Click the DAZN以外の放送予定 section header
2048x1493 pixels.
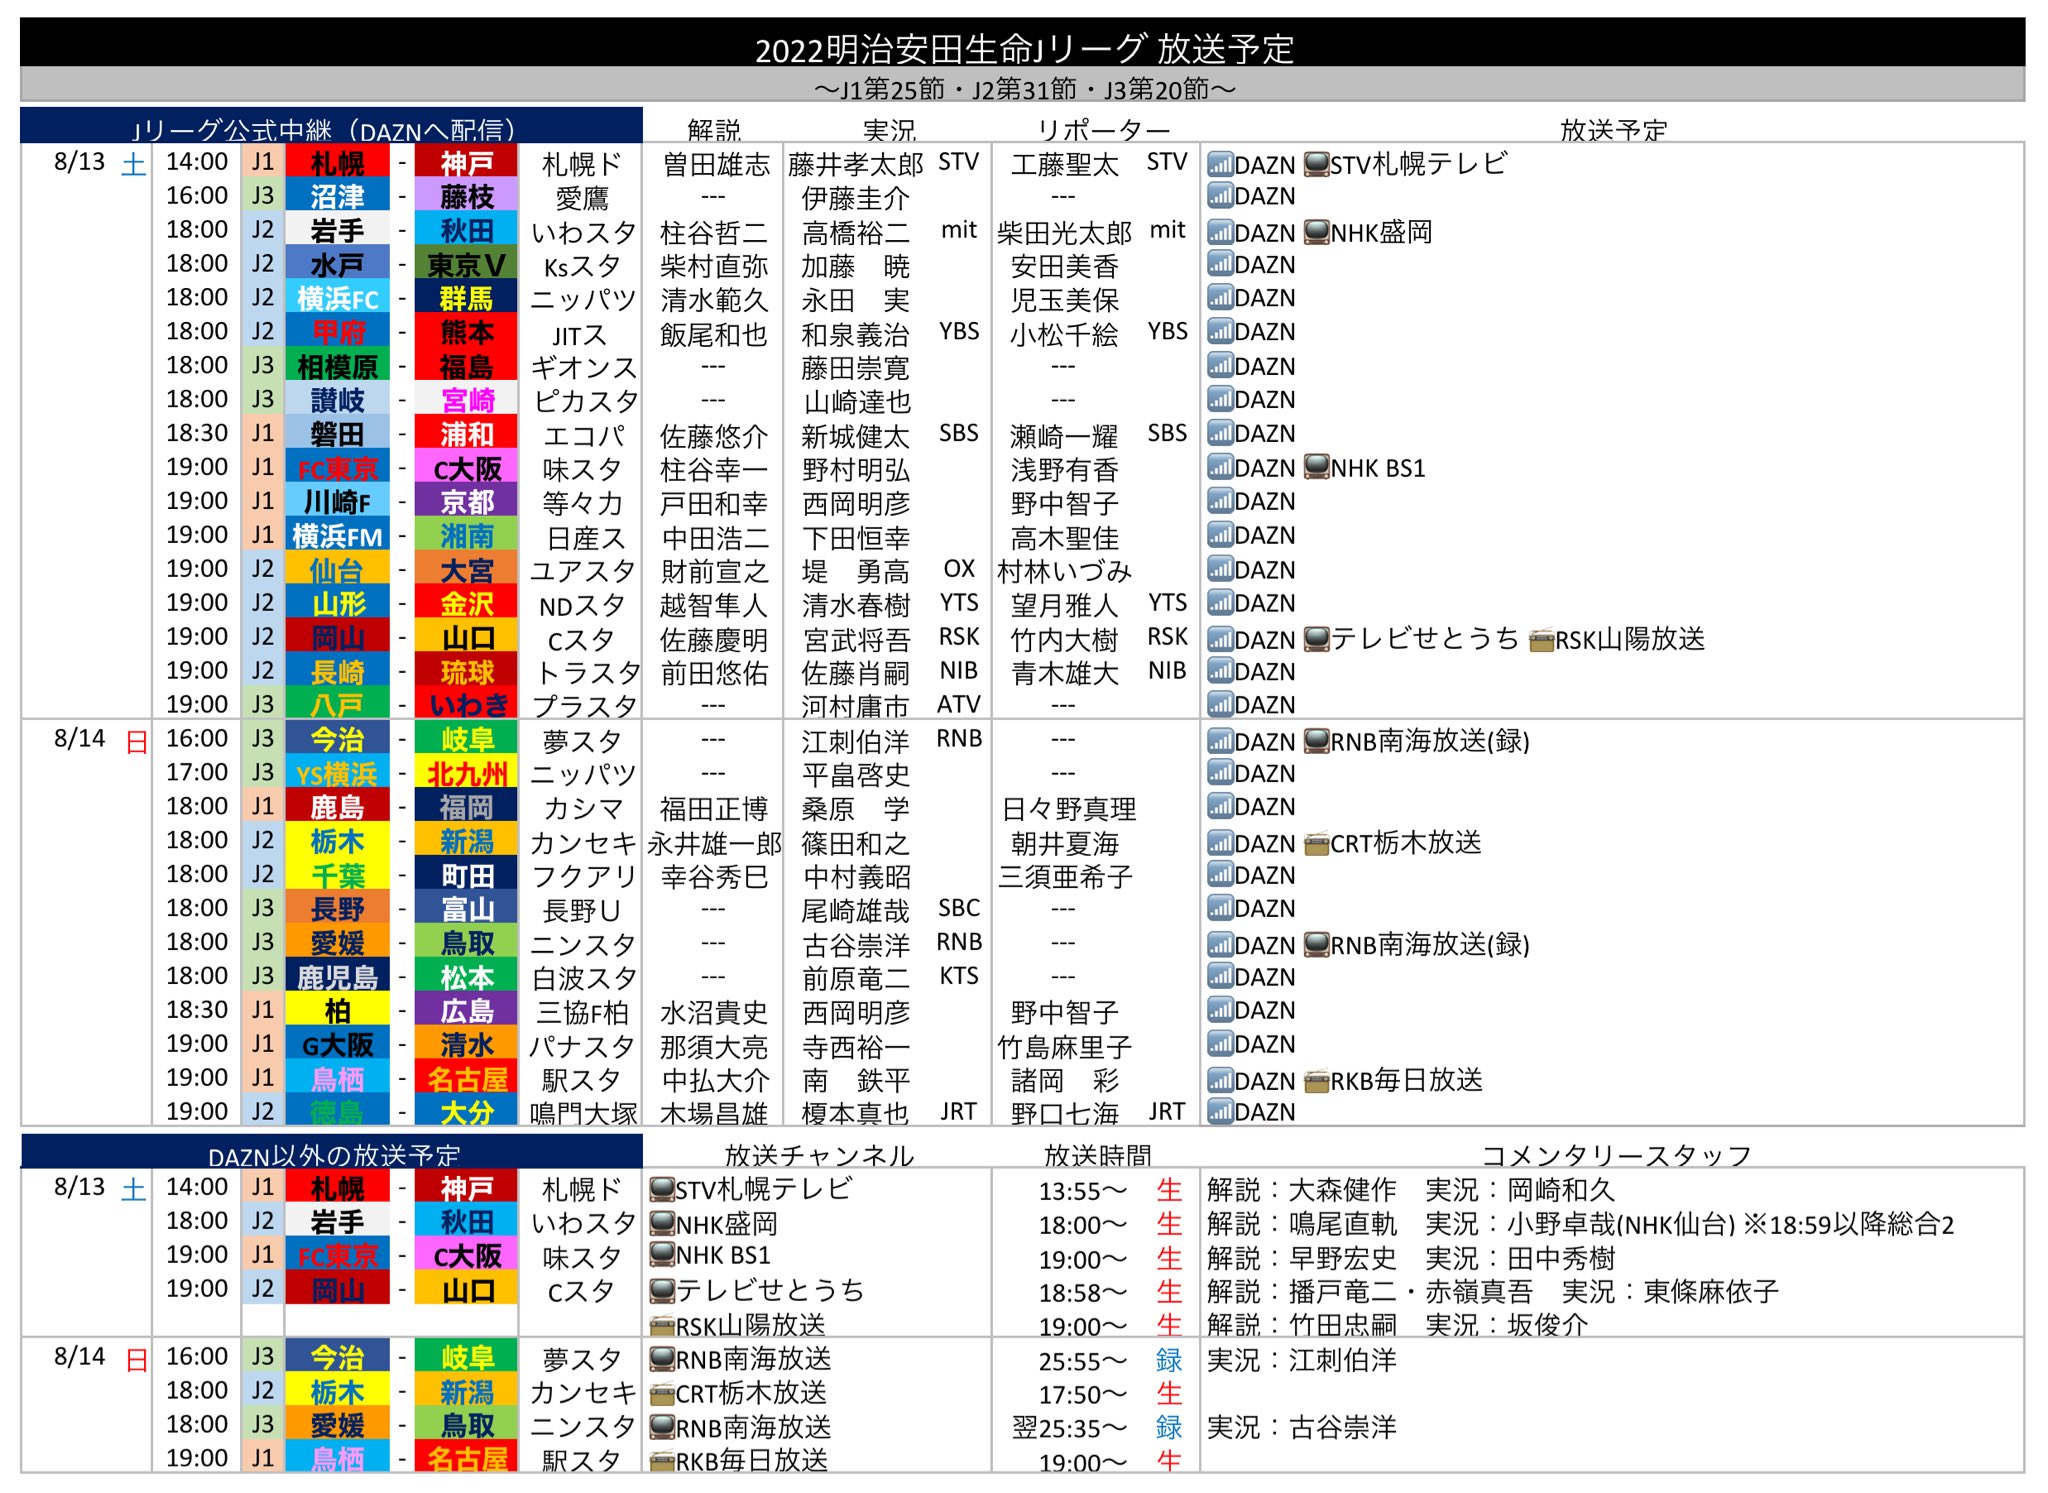pos(331,1152)
